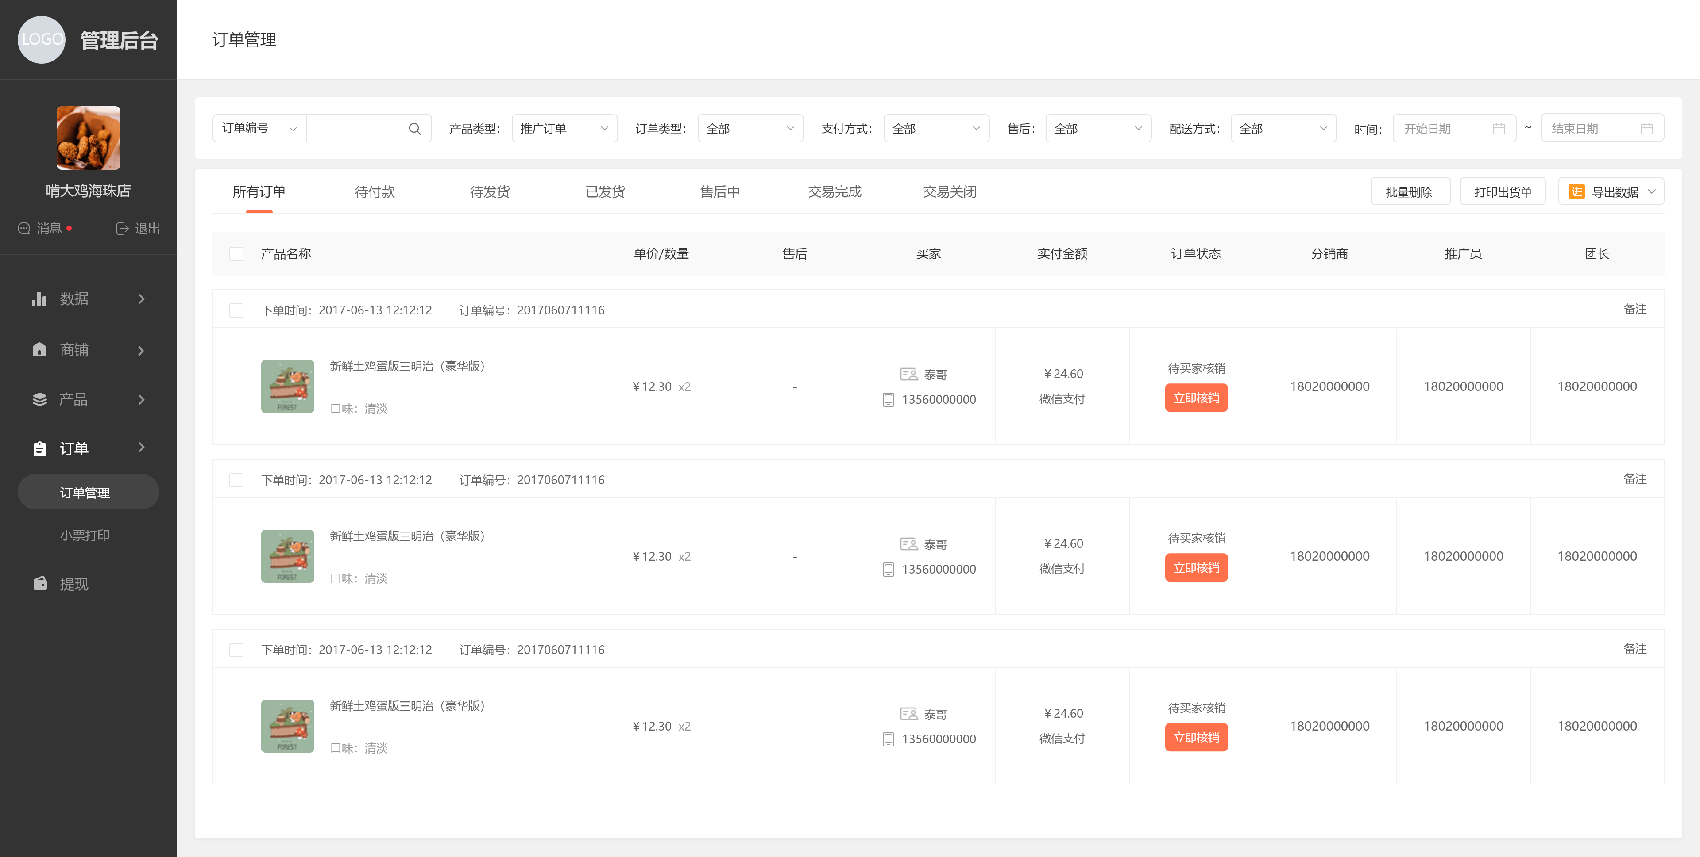Screen dimensions: 1700x857
Task: Collapse the 订单 sidebar menu chevron
Action: (x=141, y=448)
